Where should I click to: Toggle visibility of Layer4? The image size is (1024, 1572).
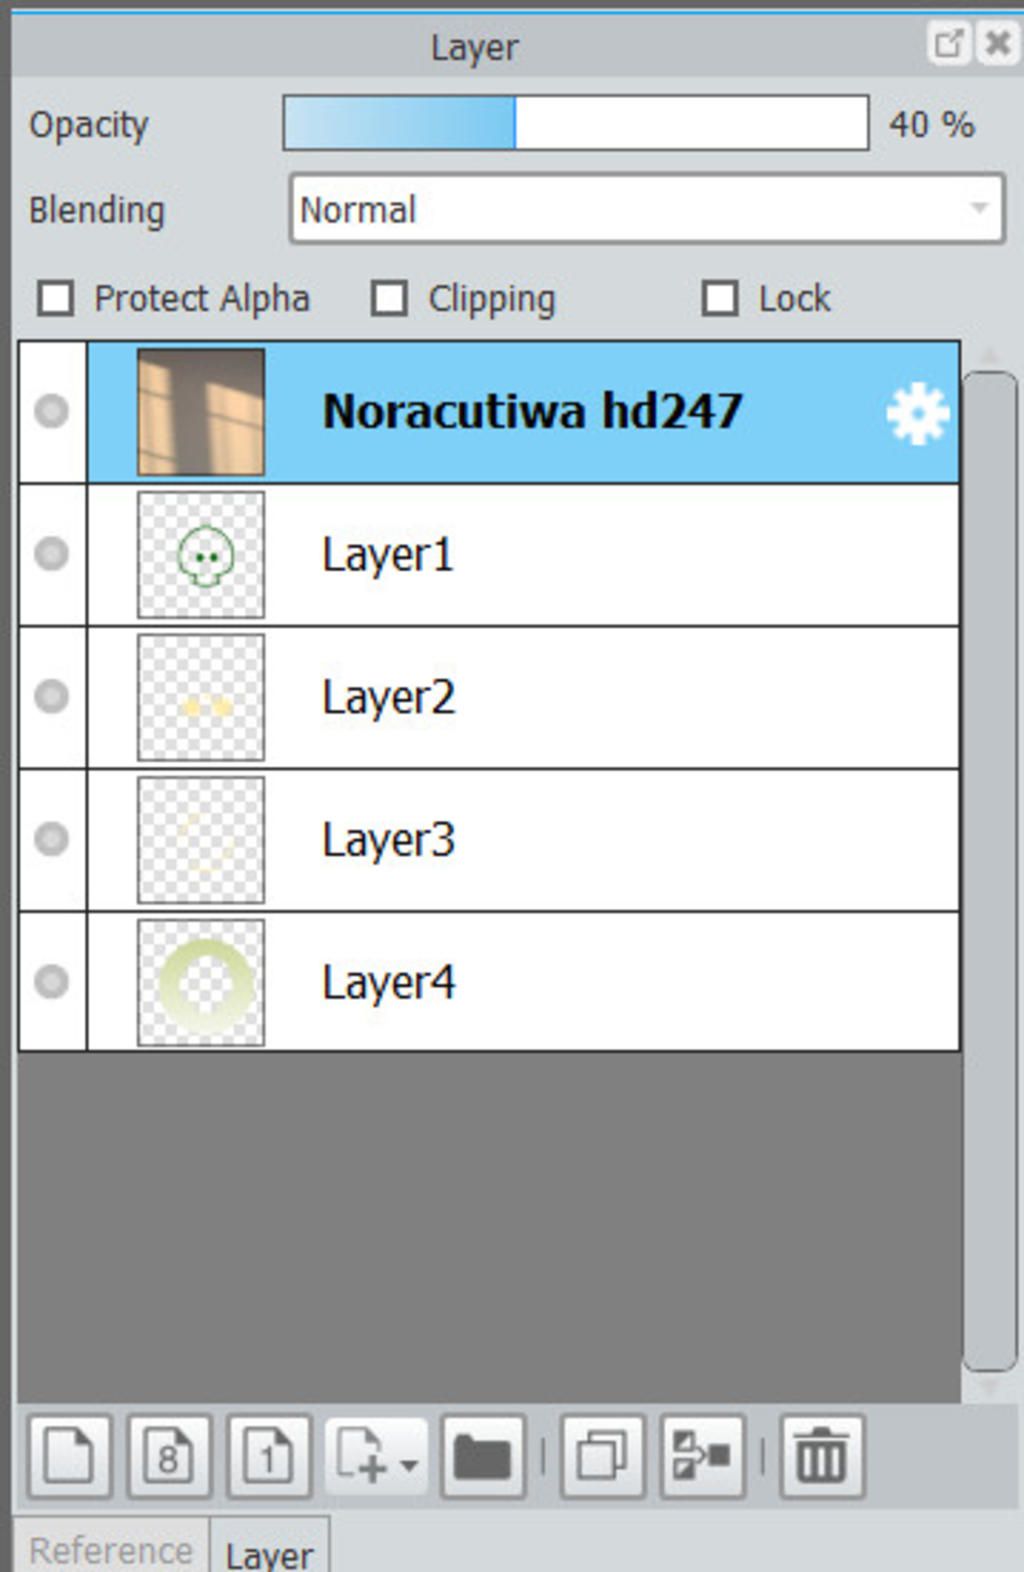(x=52, y=981)
